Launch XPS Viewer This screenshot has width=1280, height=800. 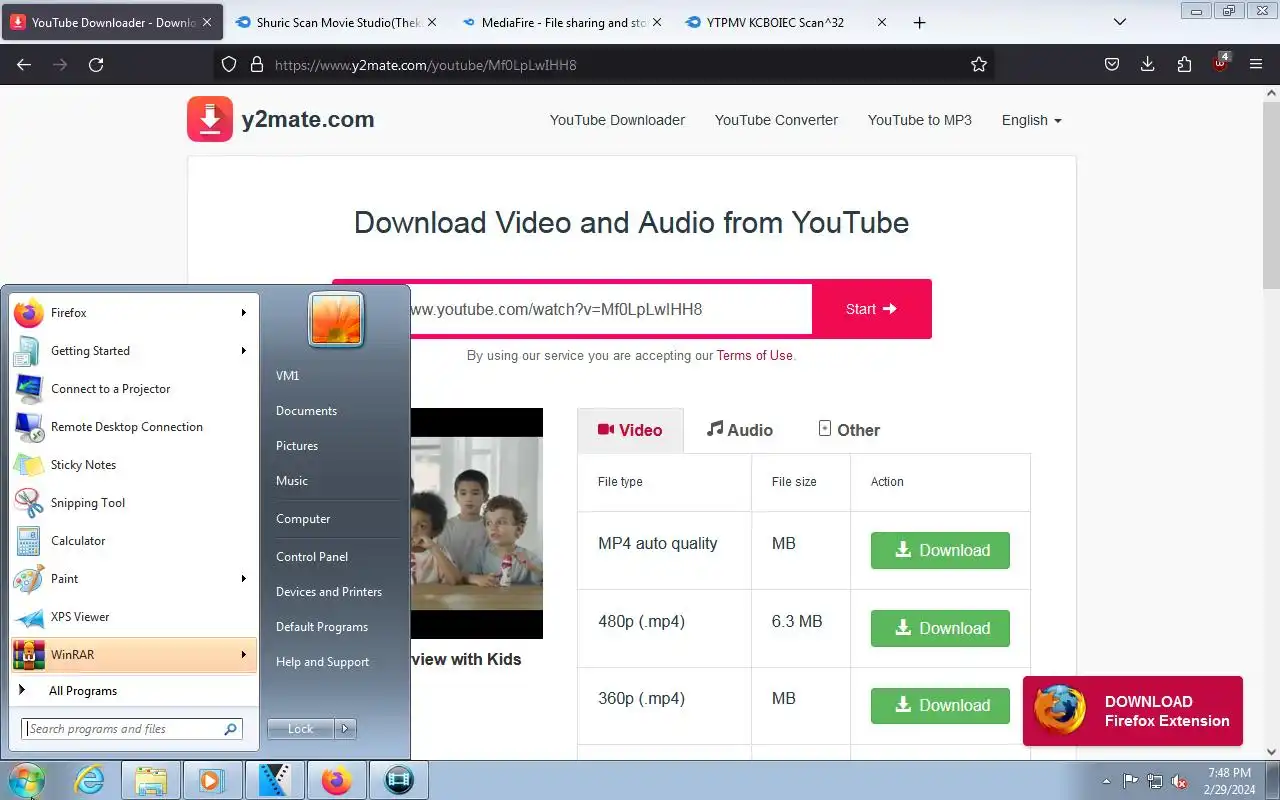(x=133, y=617)
